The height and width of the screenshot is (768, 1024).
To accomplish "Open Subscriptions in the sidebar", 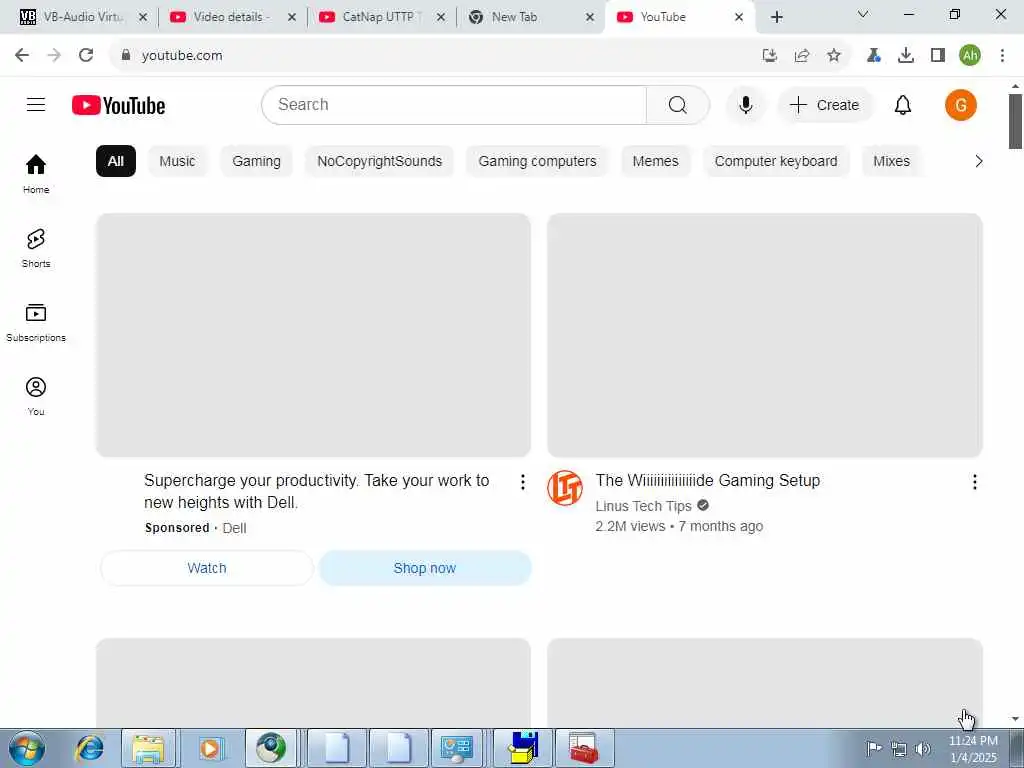I will click(36, 323).
